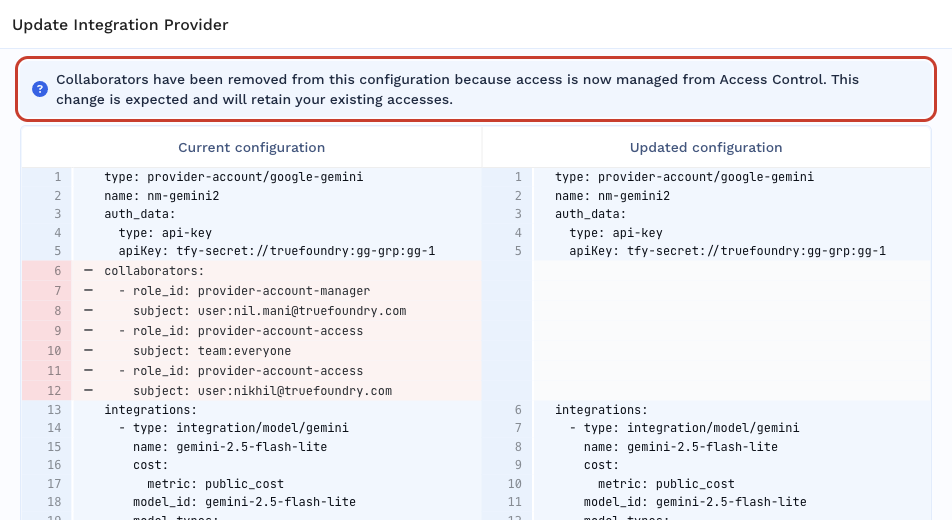The image size is (952, 520).
Task: Click 'cost:' on line 9 in Updated configuration
Action: point(601,465)
